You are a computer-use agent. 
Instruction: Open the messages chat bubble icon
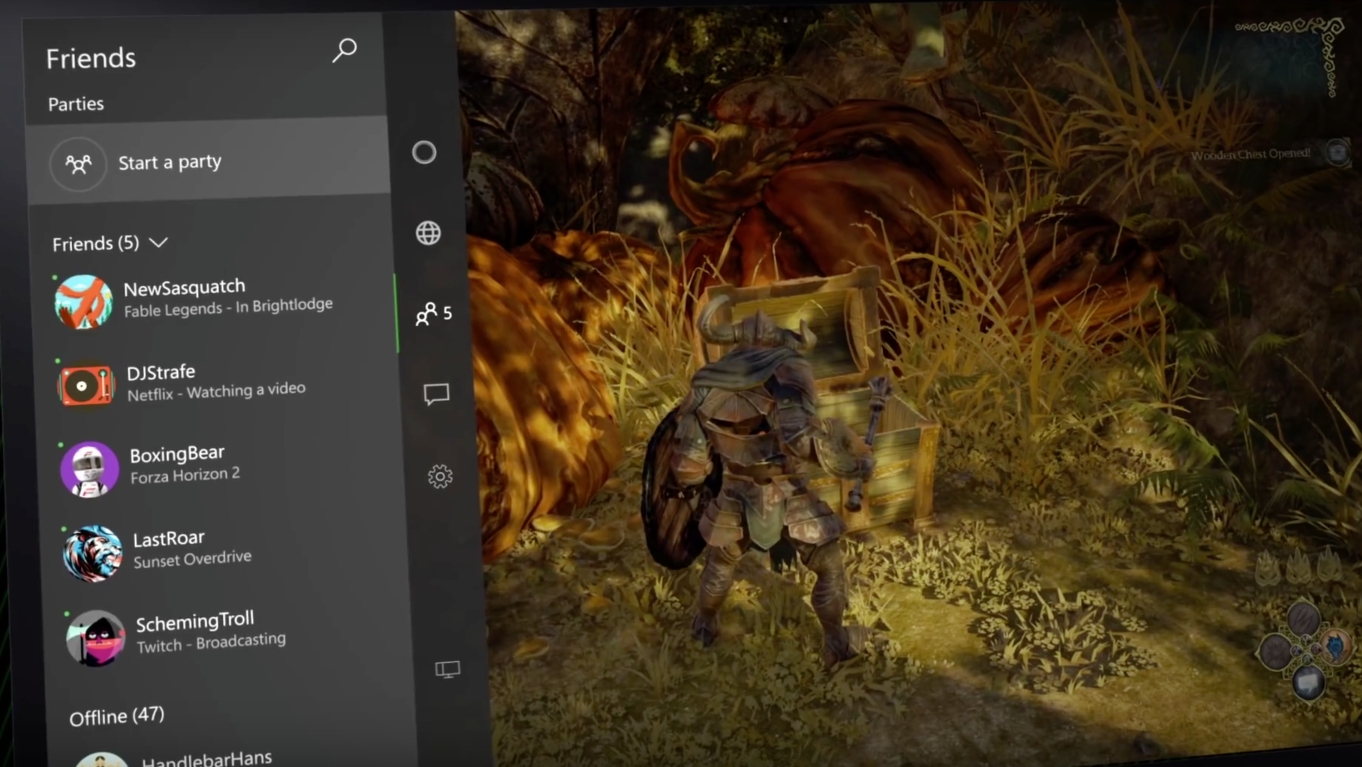(x=436, y=394)
